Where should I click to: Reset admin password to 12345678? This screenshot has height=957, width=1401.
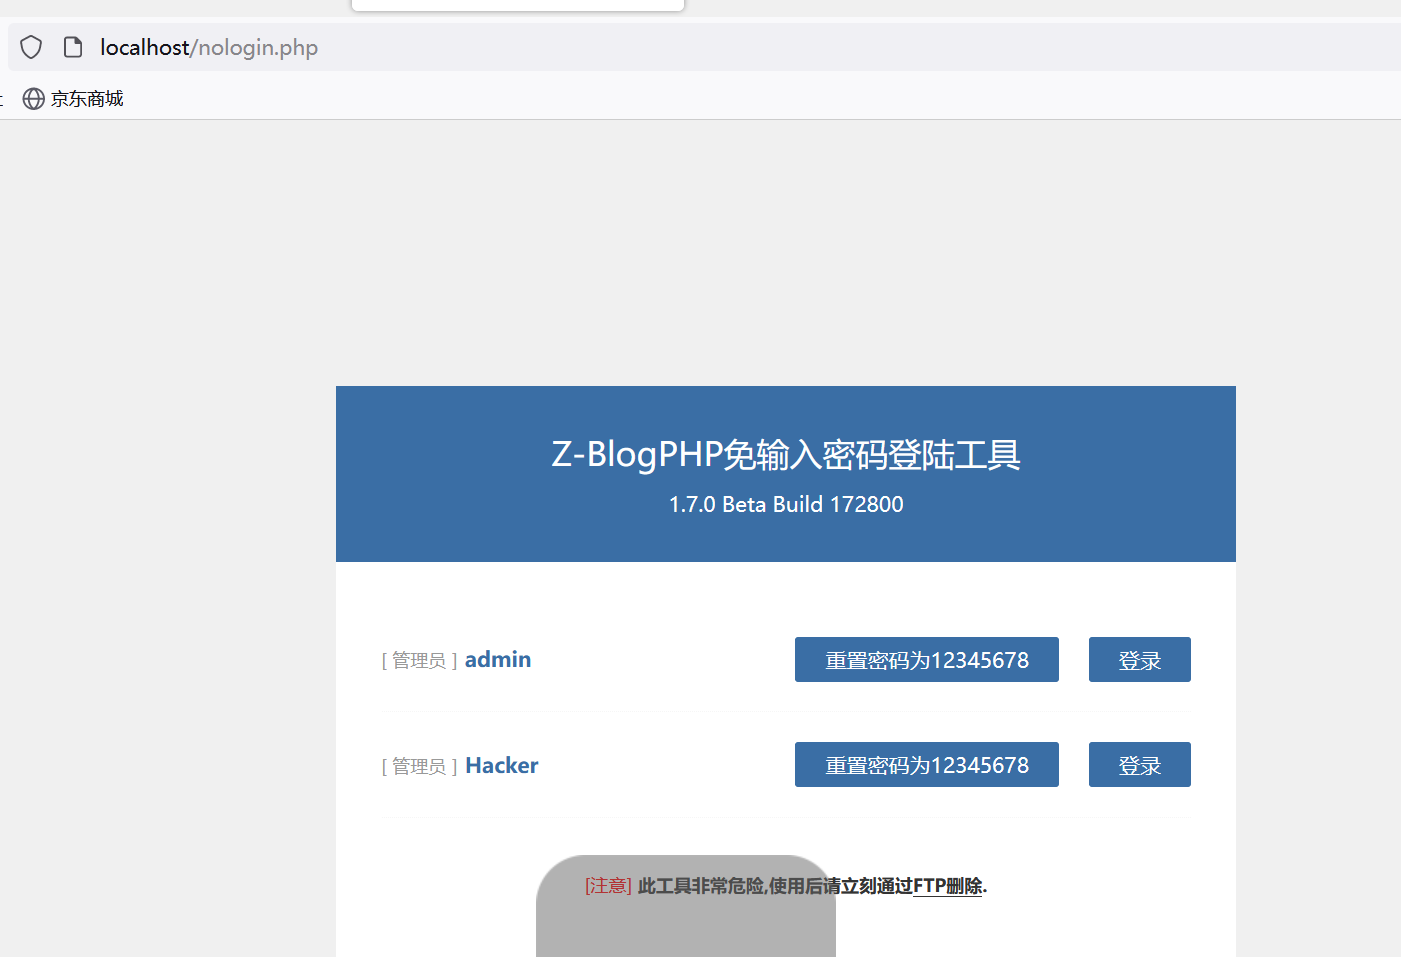click(927, 660)
